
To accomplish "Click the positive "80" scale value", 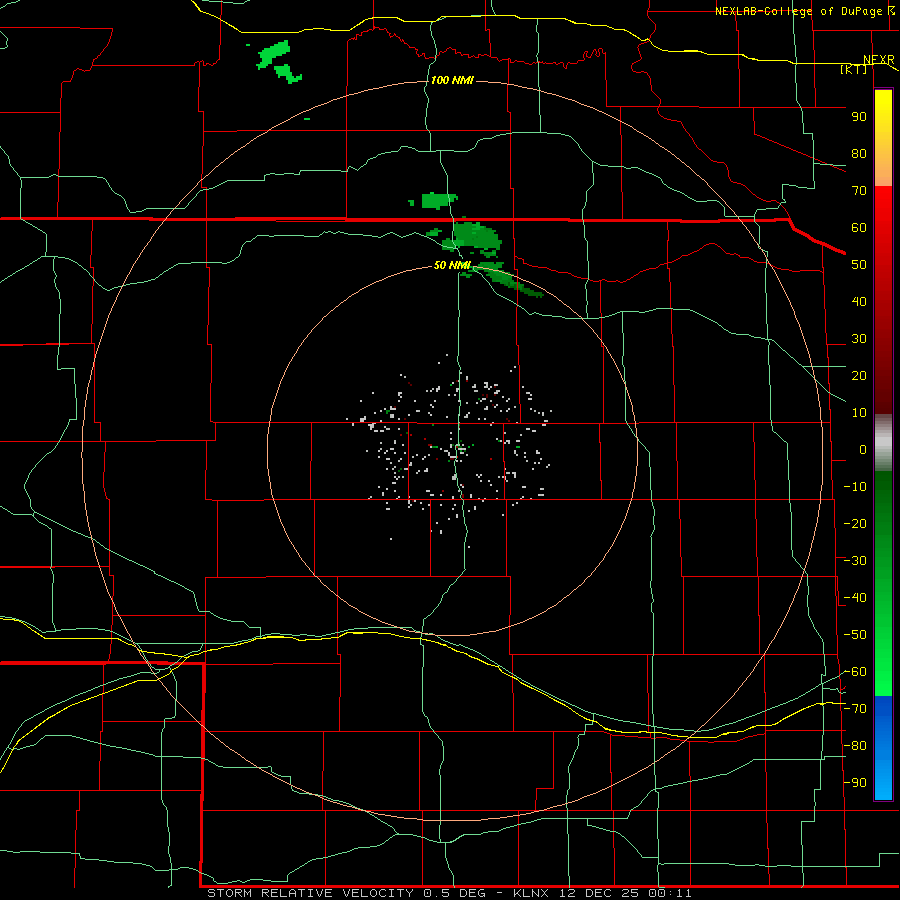I will (x=859, y=154).
